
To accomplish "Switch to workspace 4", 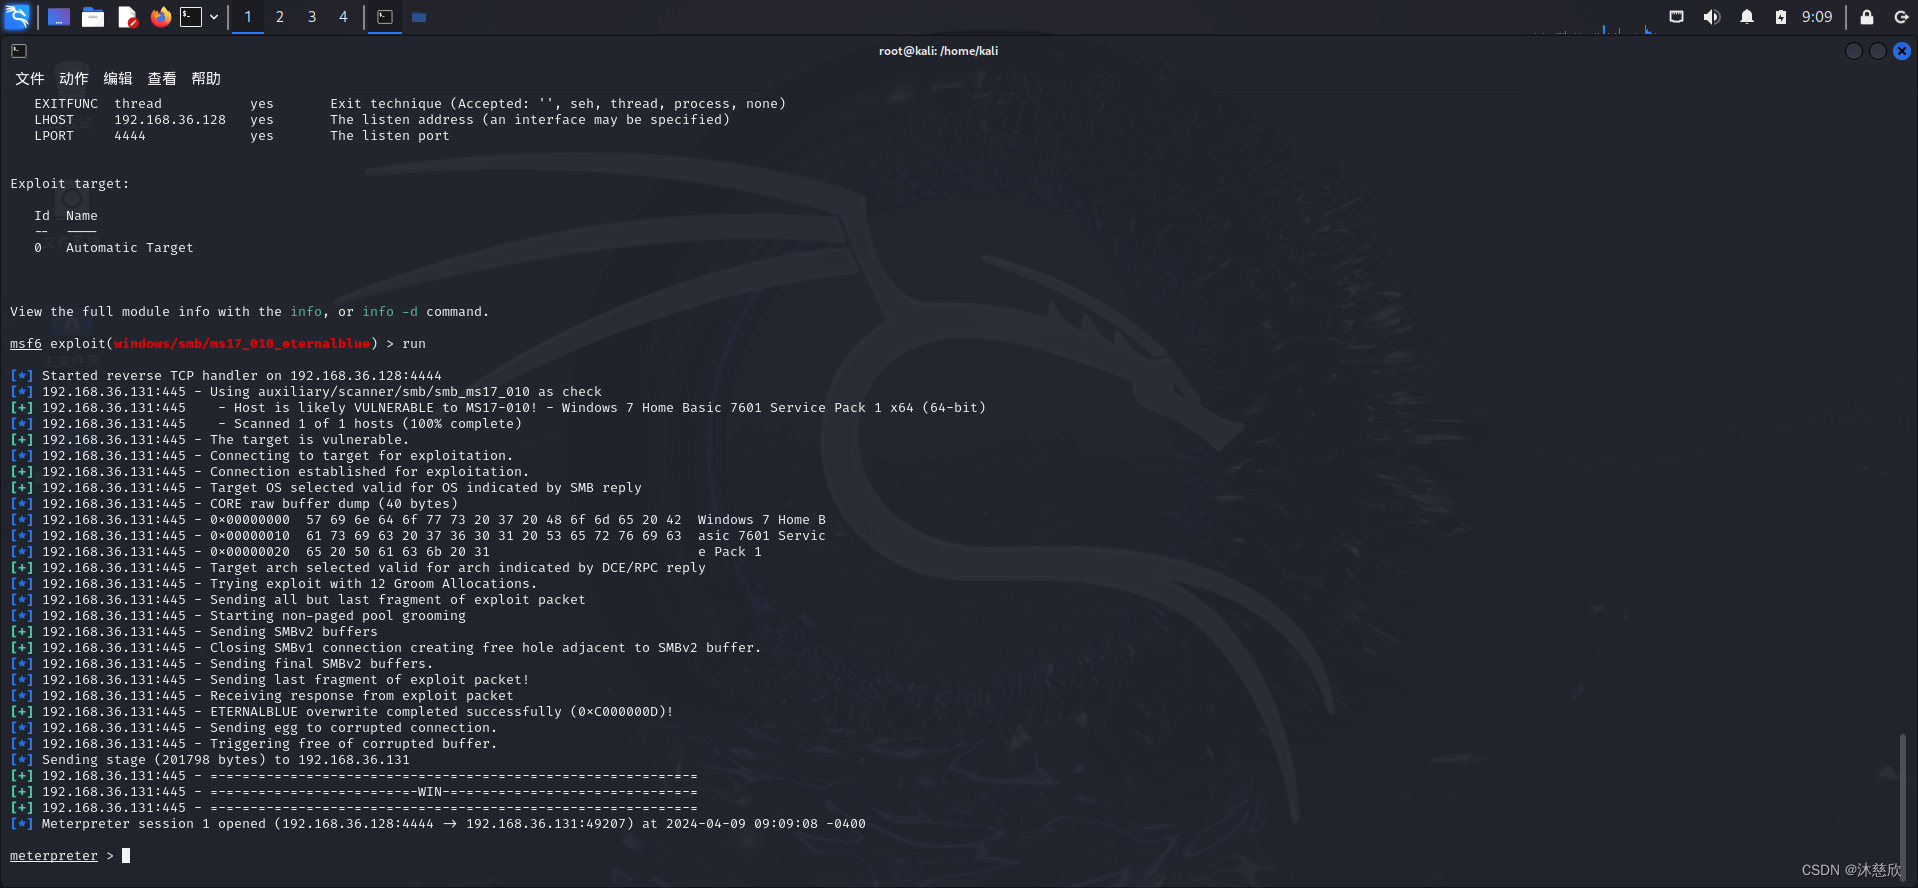I will point(343,17).
